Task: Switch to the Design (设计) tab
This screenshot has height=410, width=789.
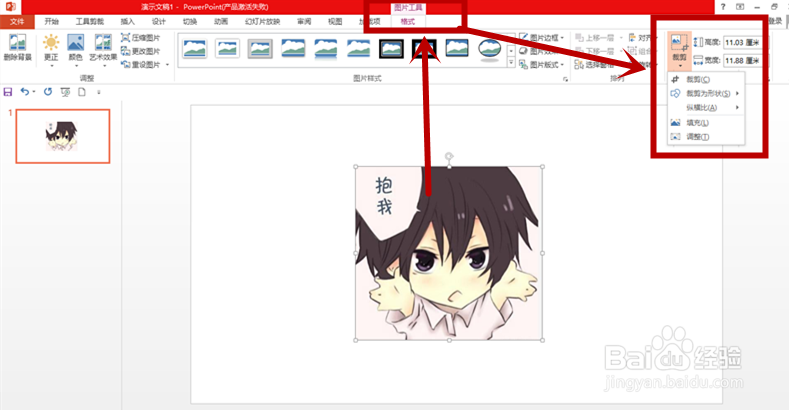Action: point(159,21)
